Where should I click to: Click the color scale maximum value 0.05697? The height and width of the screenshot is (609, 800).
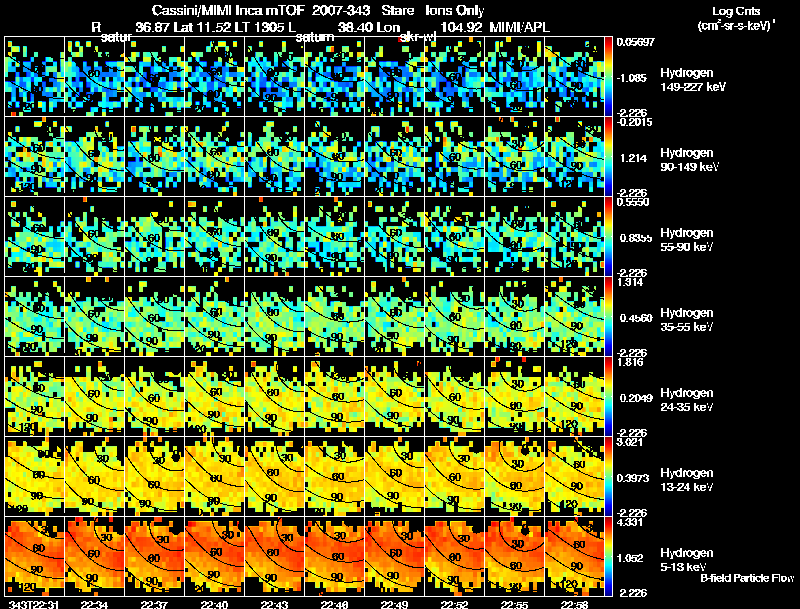pos(635,42)
